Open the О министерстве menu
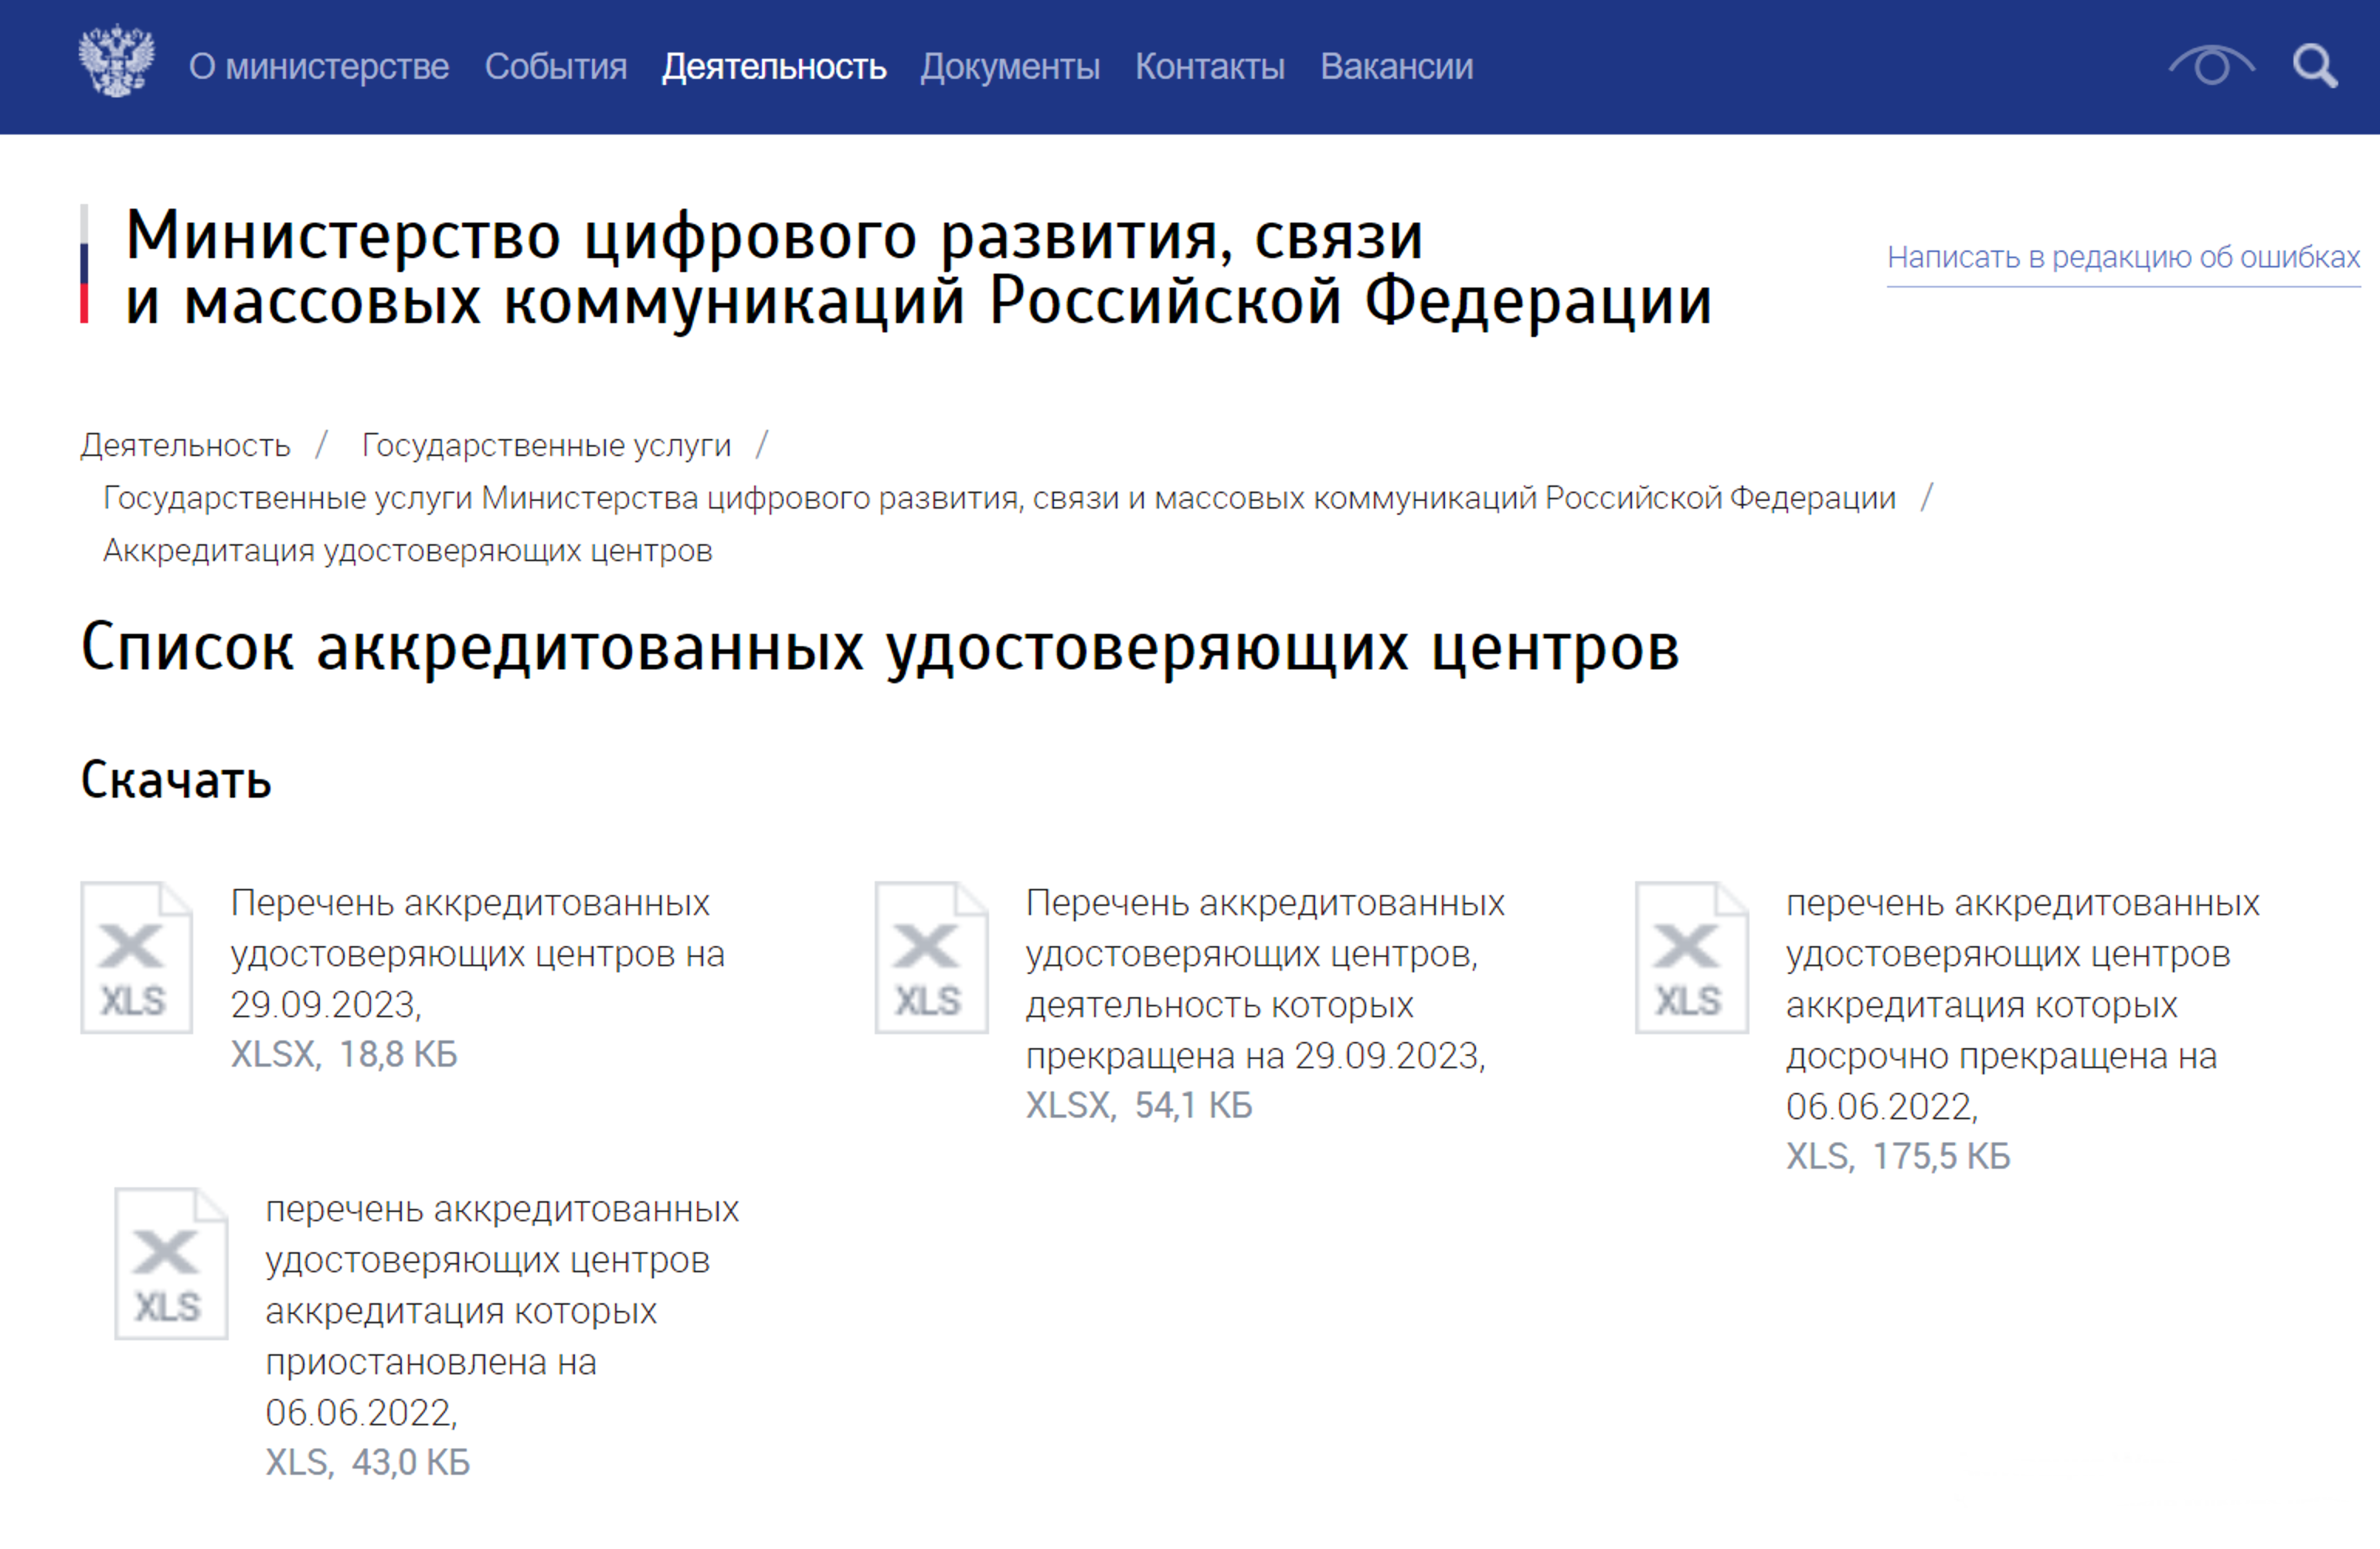Image resolution: width=2380 pixels, height=1549 pixels. click(319, 67)
